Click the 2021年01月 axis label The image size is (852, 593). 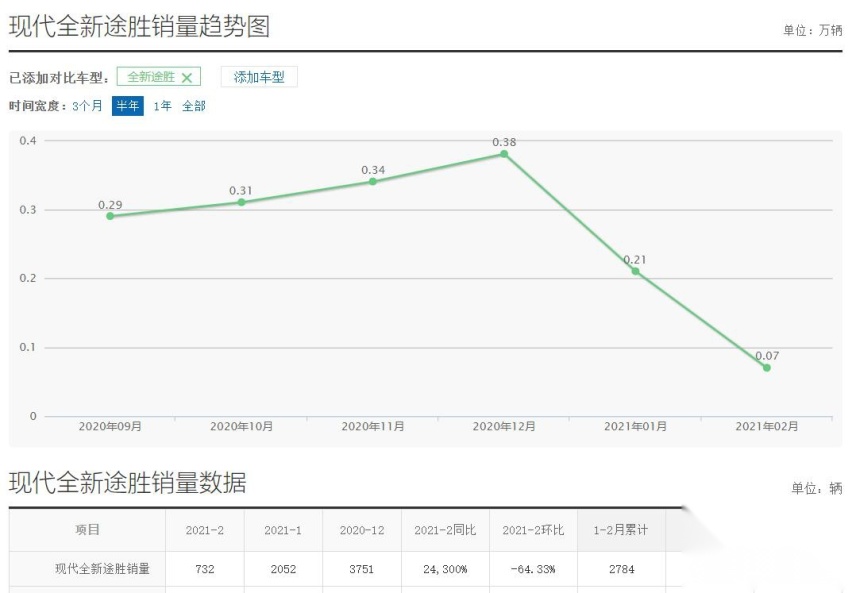(x=635, y=426)
